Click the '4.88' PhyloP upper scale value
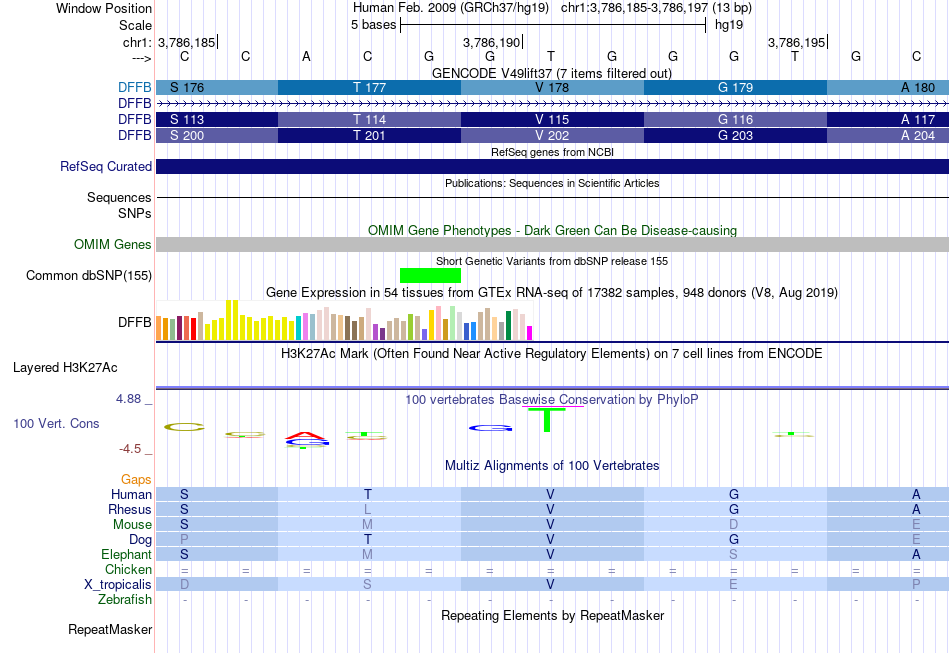Image resolution: width=950 pixels, height=653 pixels. click(x=128, y=399)
